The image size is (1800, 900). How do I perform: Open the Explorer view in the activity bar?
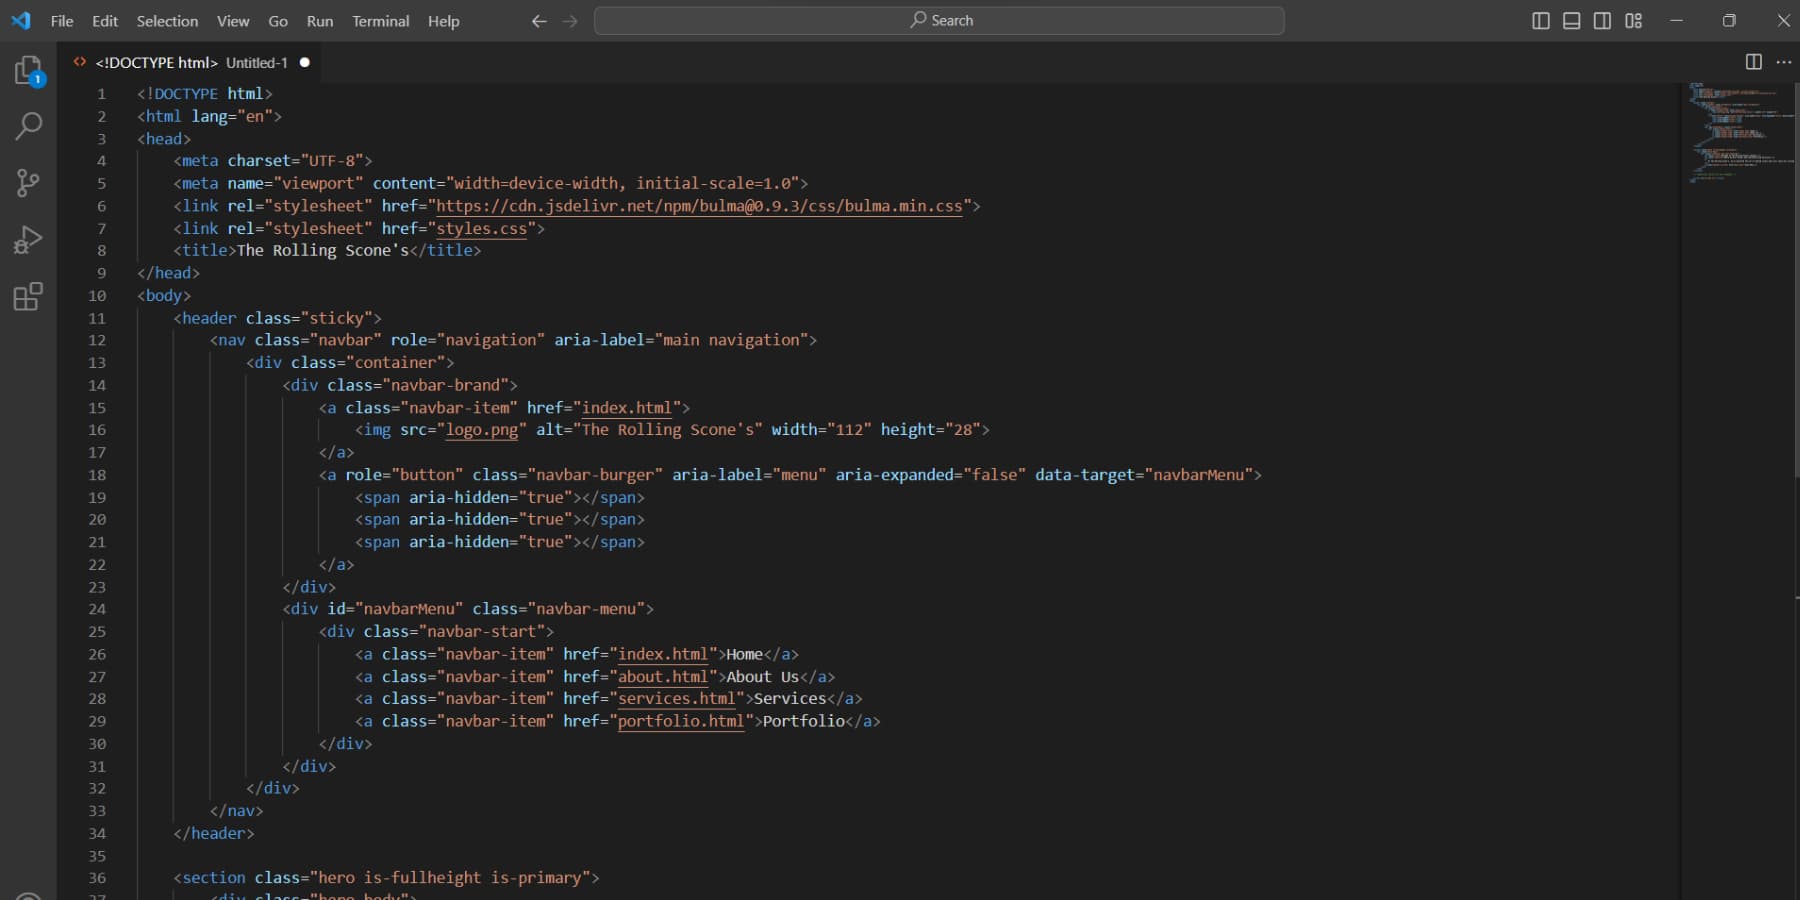(27, 70)
